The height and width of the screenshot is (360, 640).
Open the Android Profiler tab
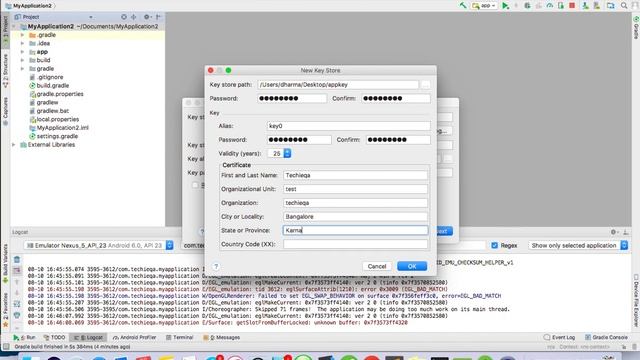(x=134, y=338)
